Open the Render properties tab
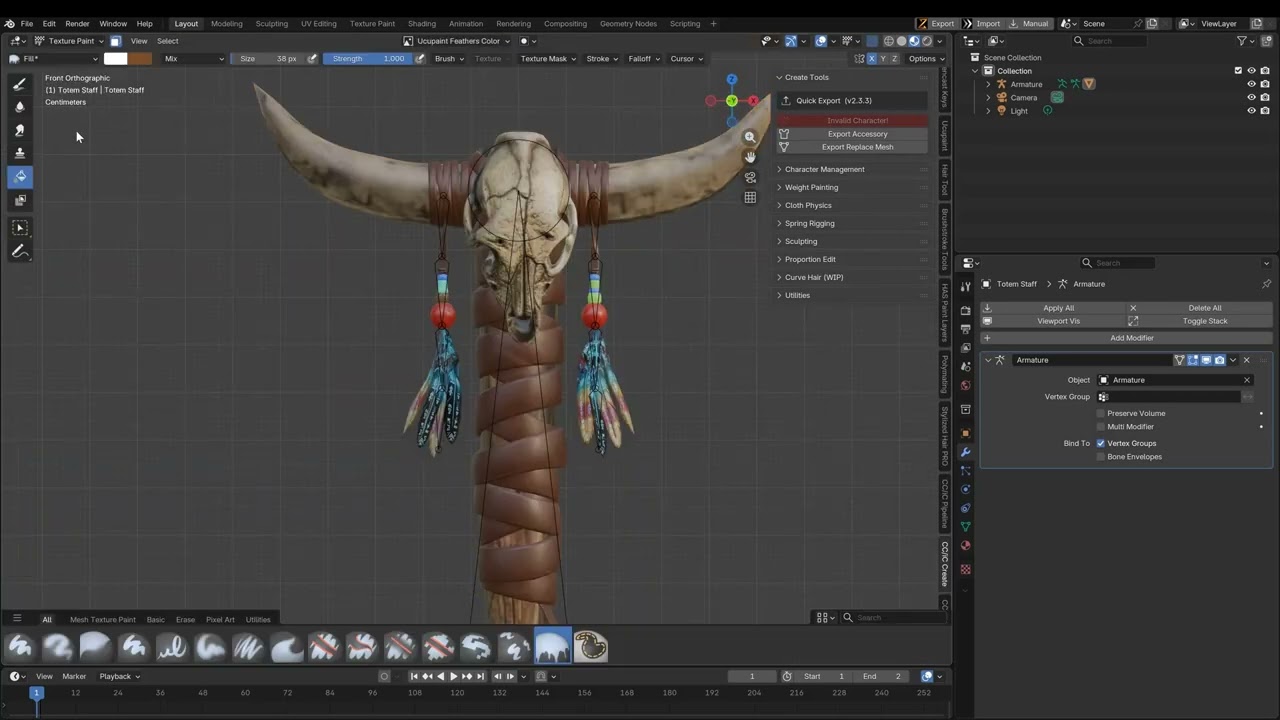This screenshot has height=720, width=1280. (x=965, y=311)
